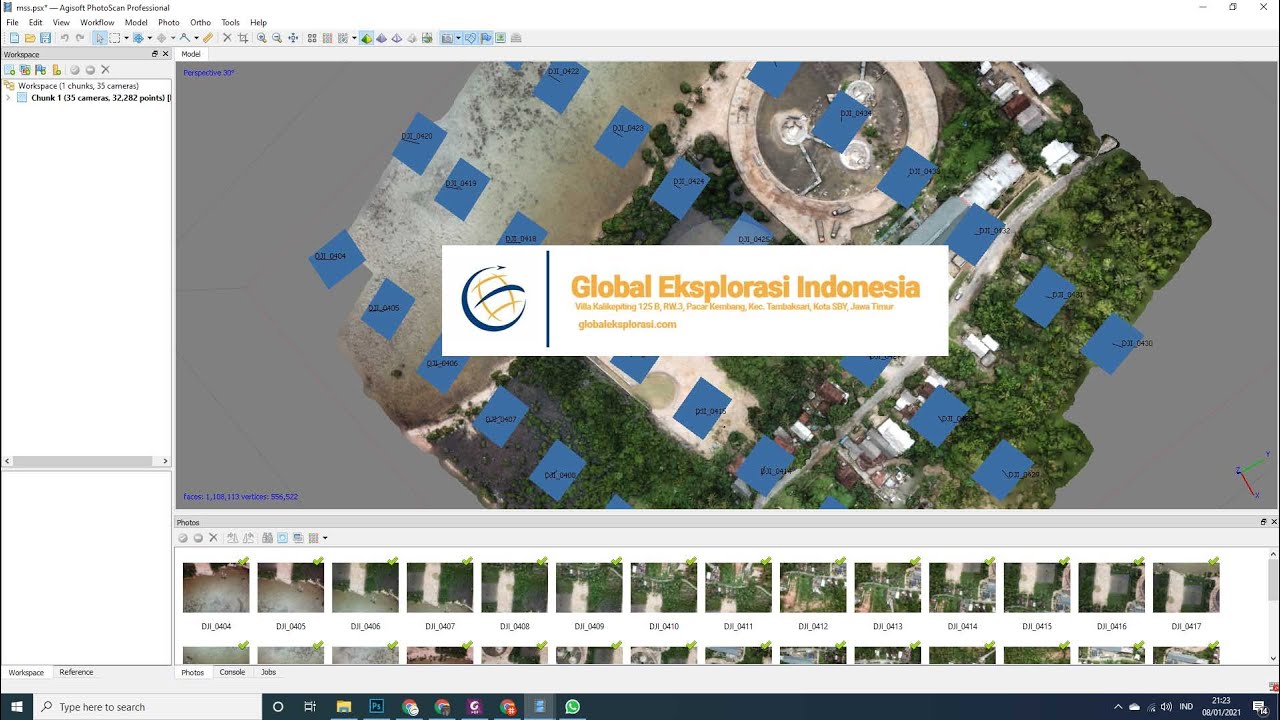
Task: Open a project with the folder icon
Action: click(x=30, y=38)
